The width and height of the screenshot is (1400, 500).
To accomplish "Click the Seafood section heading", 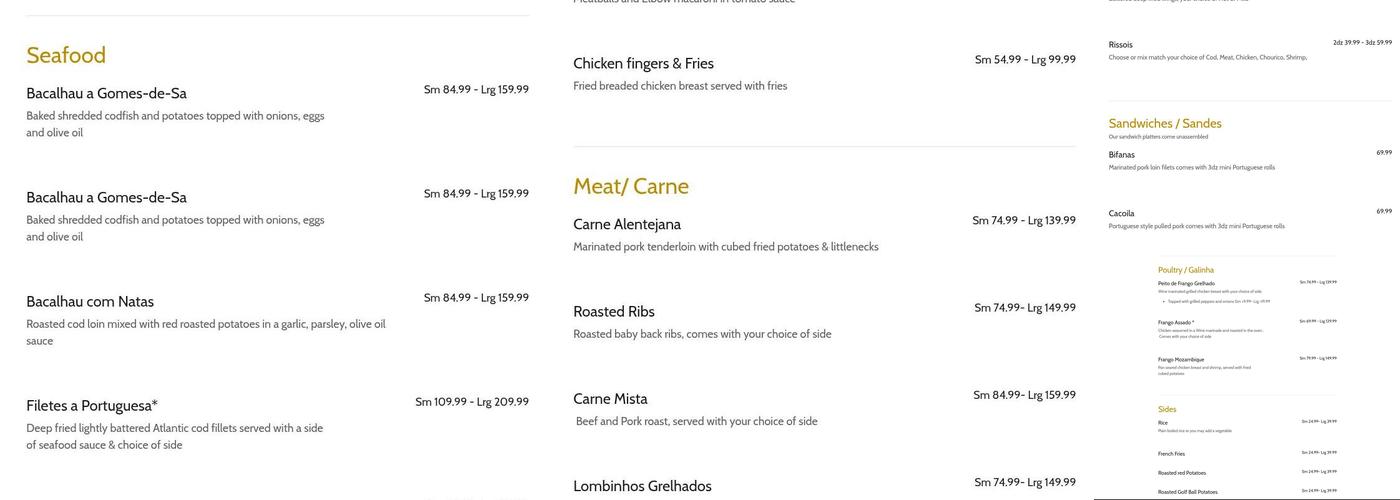I will [x=66, y=56].
